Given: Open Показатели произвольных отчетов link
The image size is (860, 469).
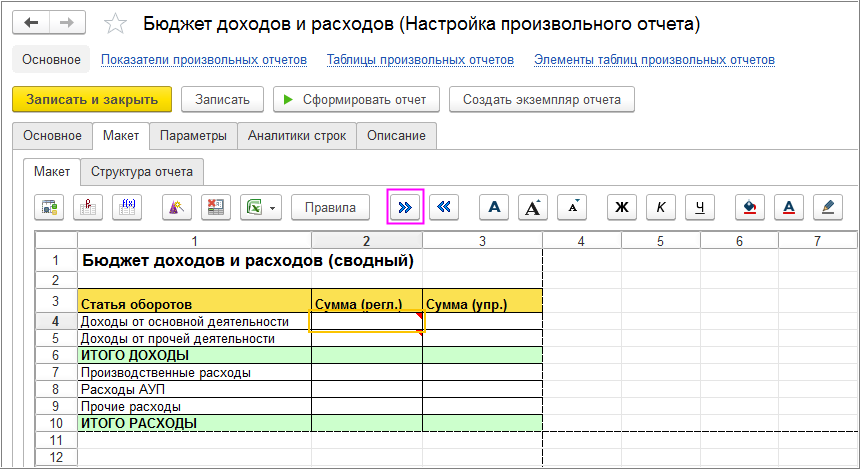Looking at the screenshot, I should click(203, 60).
